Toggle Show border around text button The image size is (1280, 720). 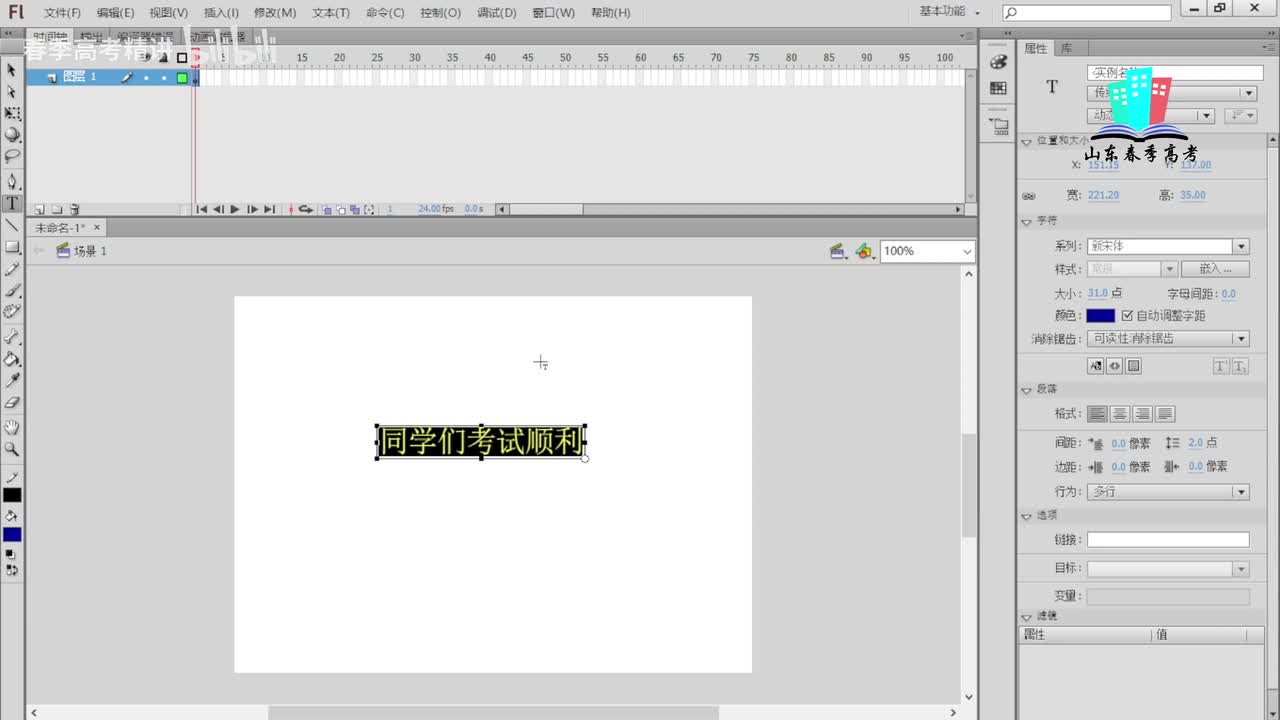click(1134, 366)
